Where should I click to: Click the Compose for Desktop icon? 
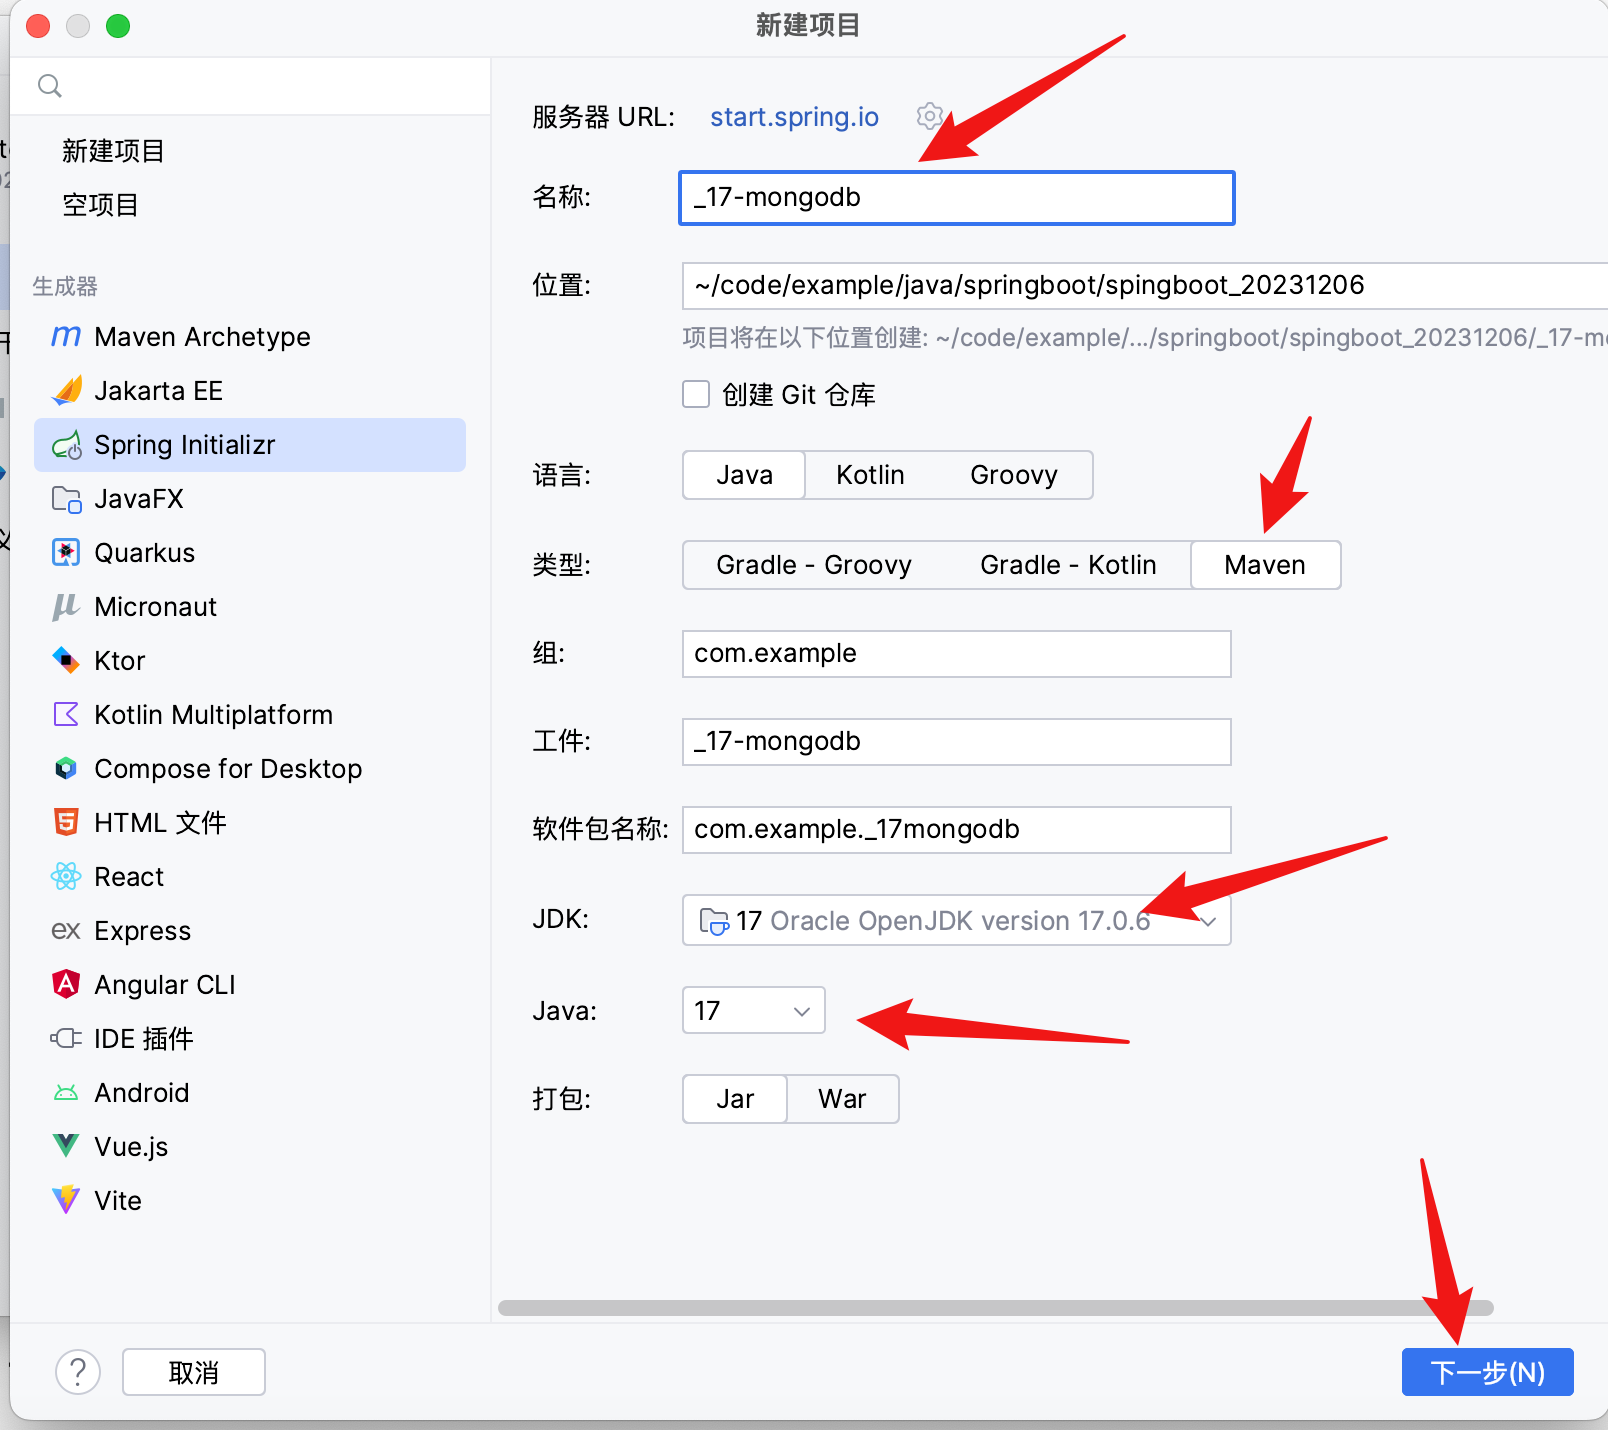tap(66, 769)
